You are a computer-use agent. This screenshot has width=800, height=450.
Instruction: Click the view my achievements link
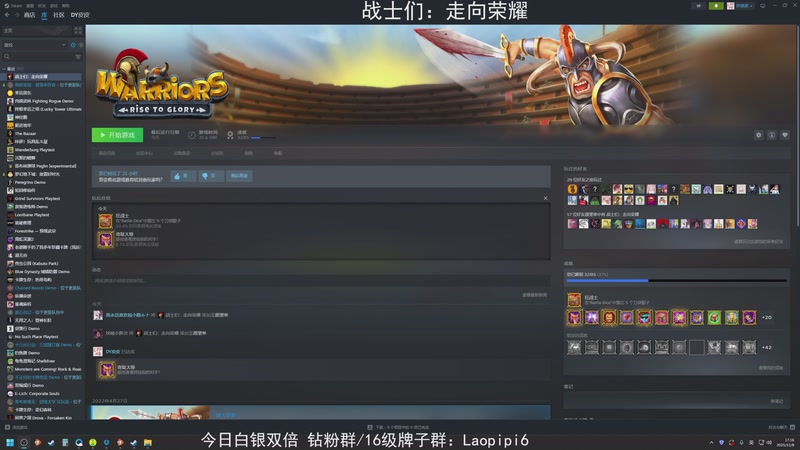pos(770,368)
